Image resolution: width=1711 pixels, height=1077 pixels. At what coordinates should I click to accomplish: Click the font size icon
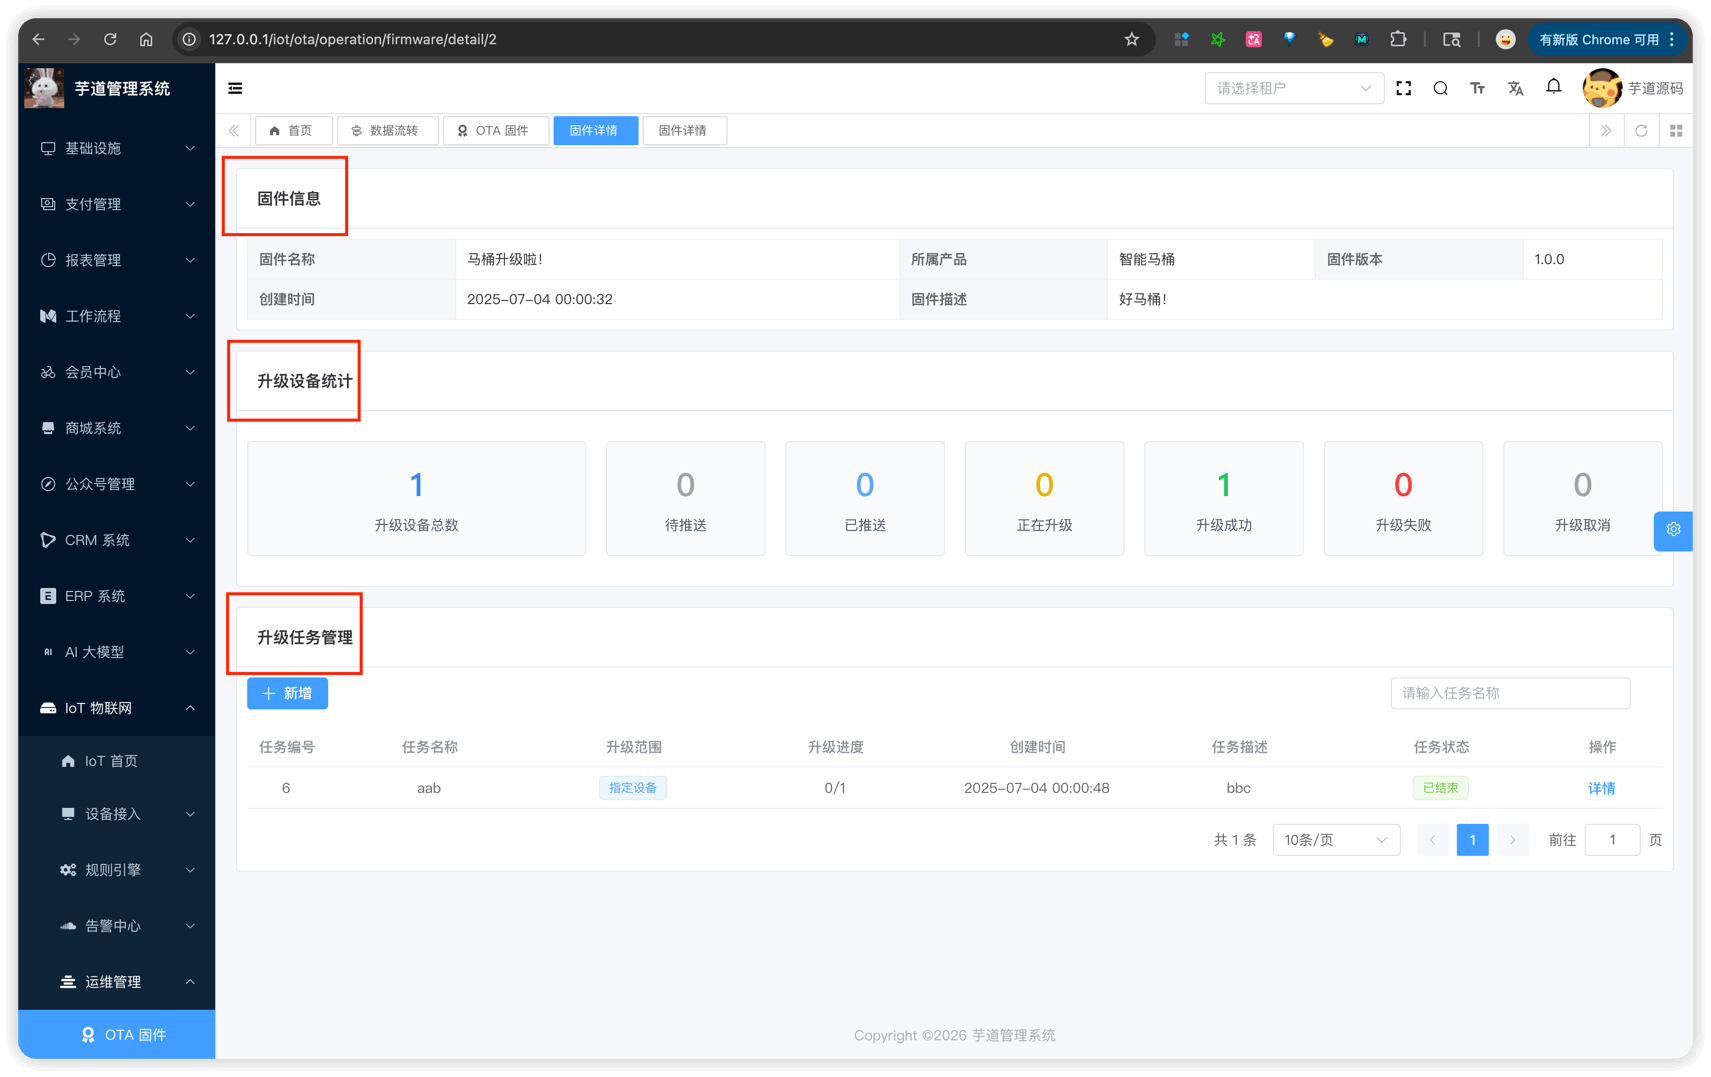click(1477, 88)
